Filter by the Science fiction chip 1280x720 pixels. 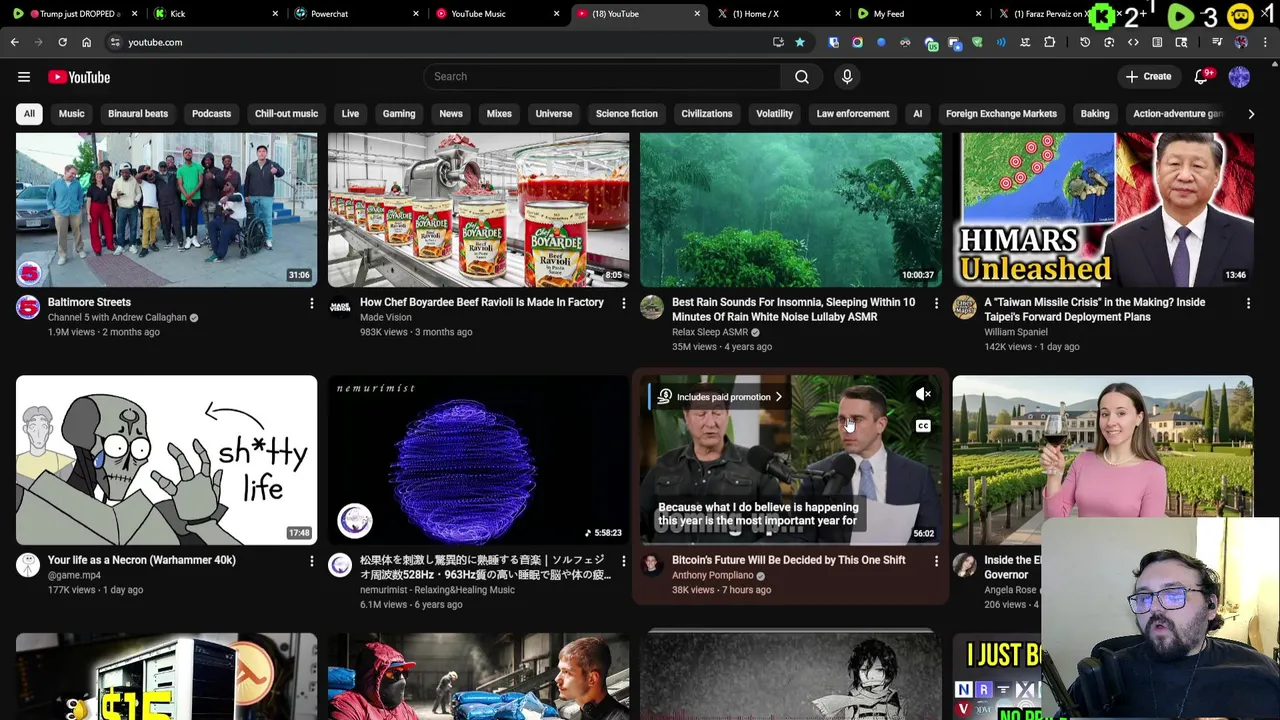point(627,114)
